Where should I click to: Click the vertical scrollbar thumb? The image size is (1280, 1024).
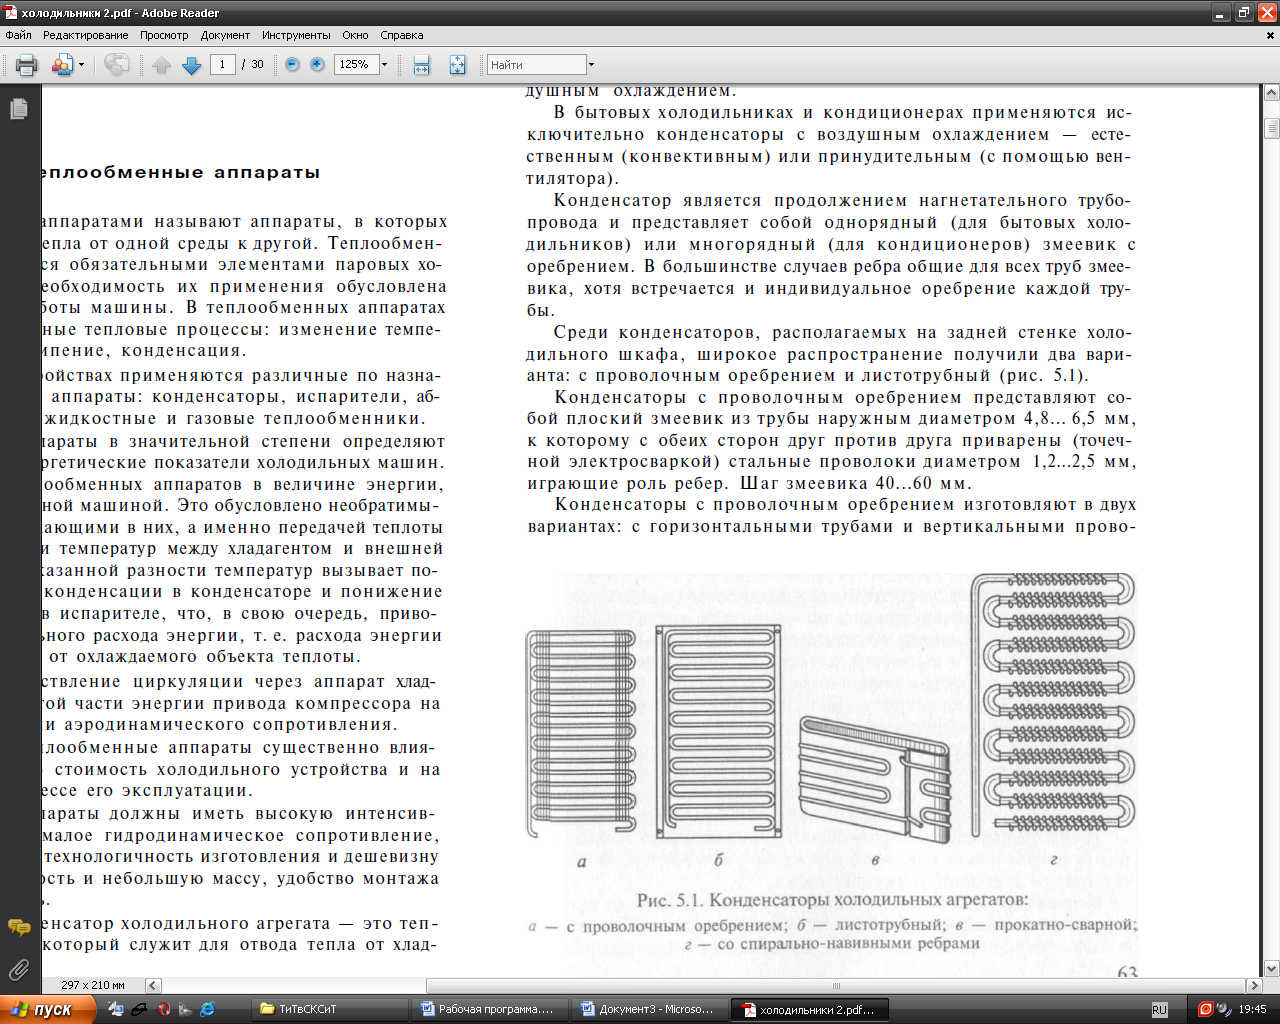[x=1272, y=128]
